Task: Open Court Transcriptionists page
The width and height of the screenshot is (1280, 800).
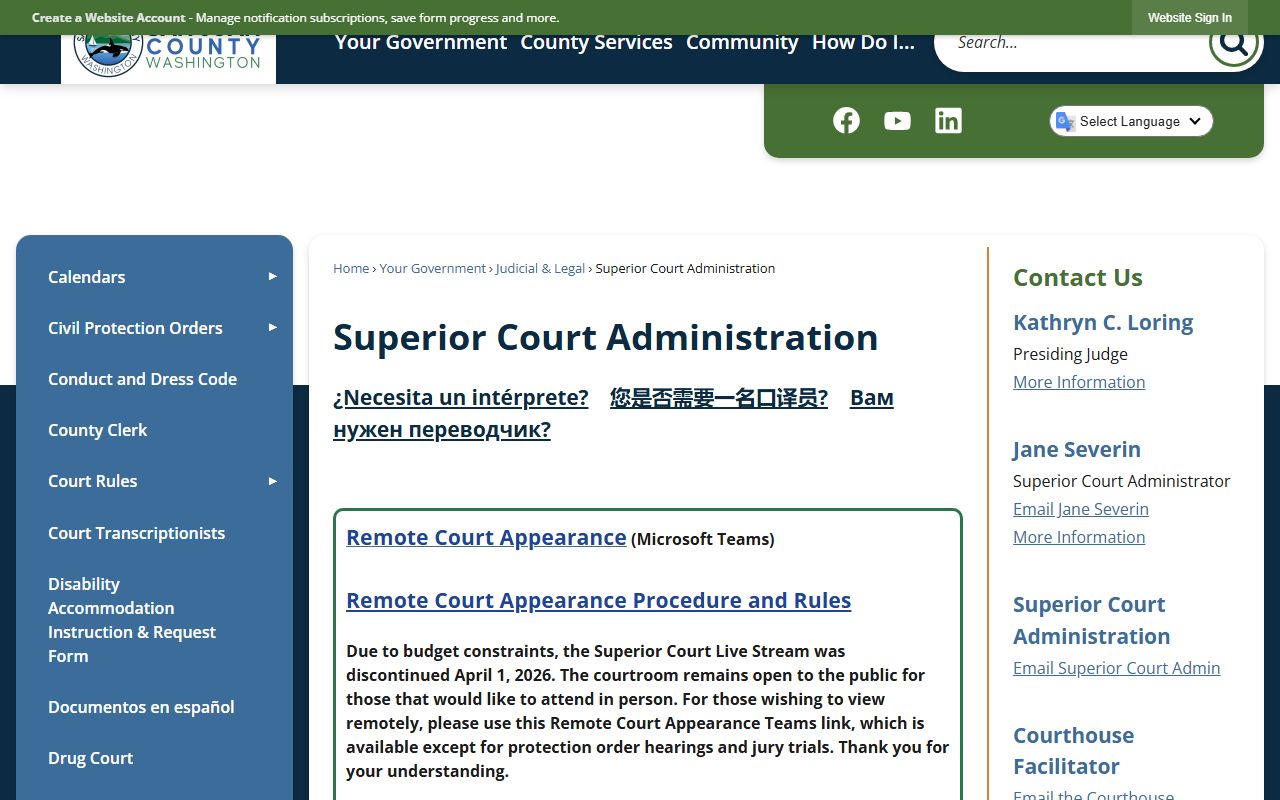Action: pyautogui.click(x=136, y=533)
